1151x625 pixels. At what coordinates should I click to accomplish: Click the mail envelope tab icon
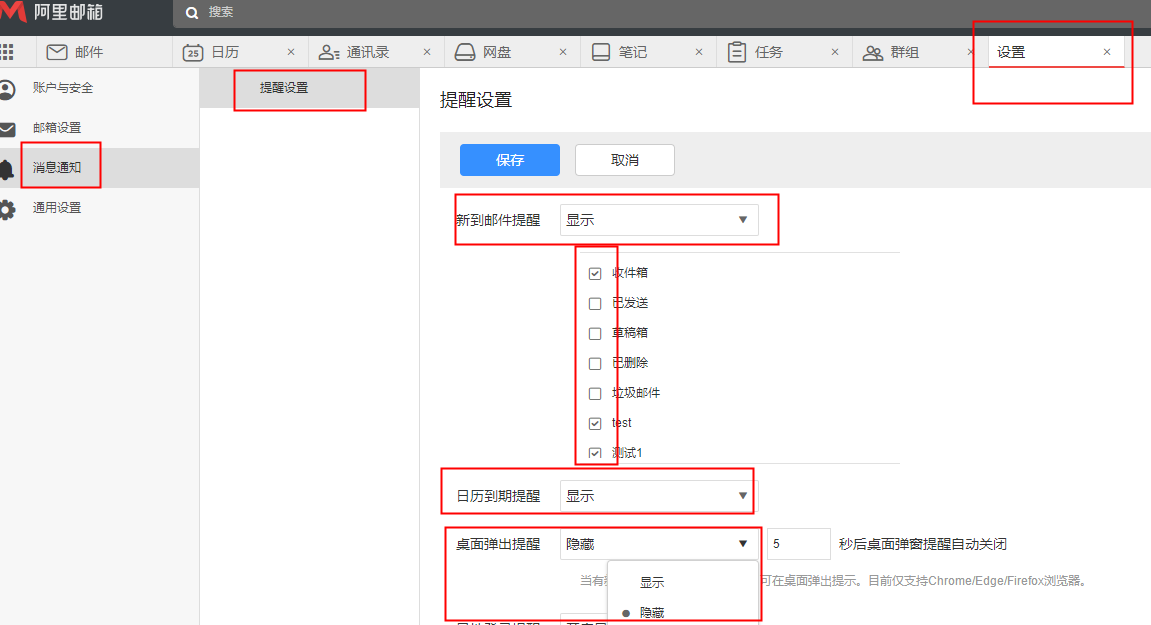click(x=57, y=52)
